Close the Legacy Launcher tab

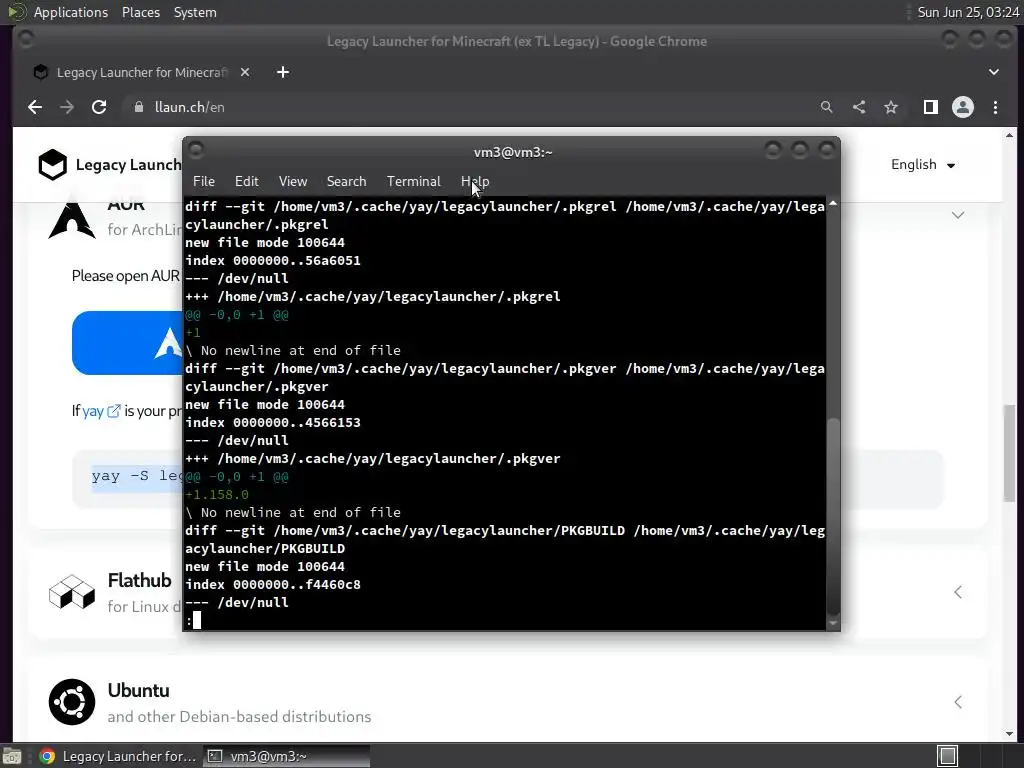pyautogui.click(x=245, y=72)
